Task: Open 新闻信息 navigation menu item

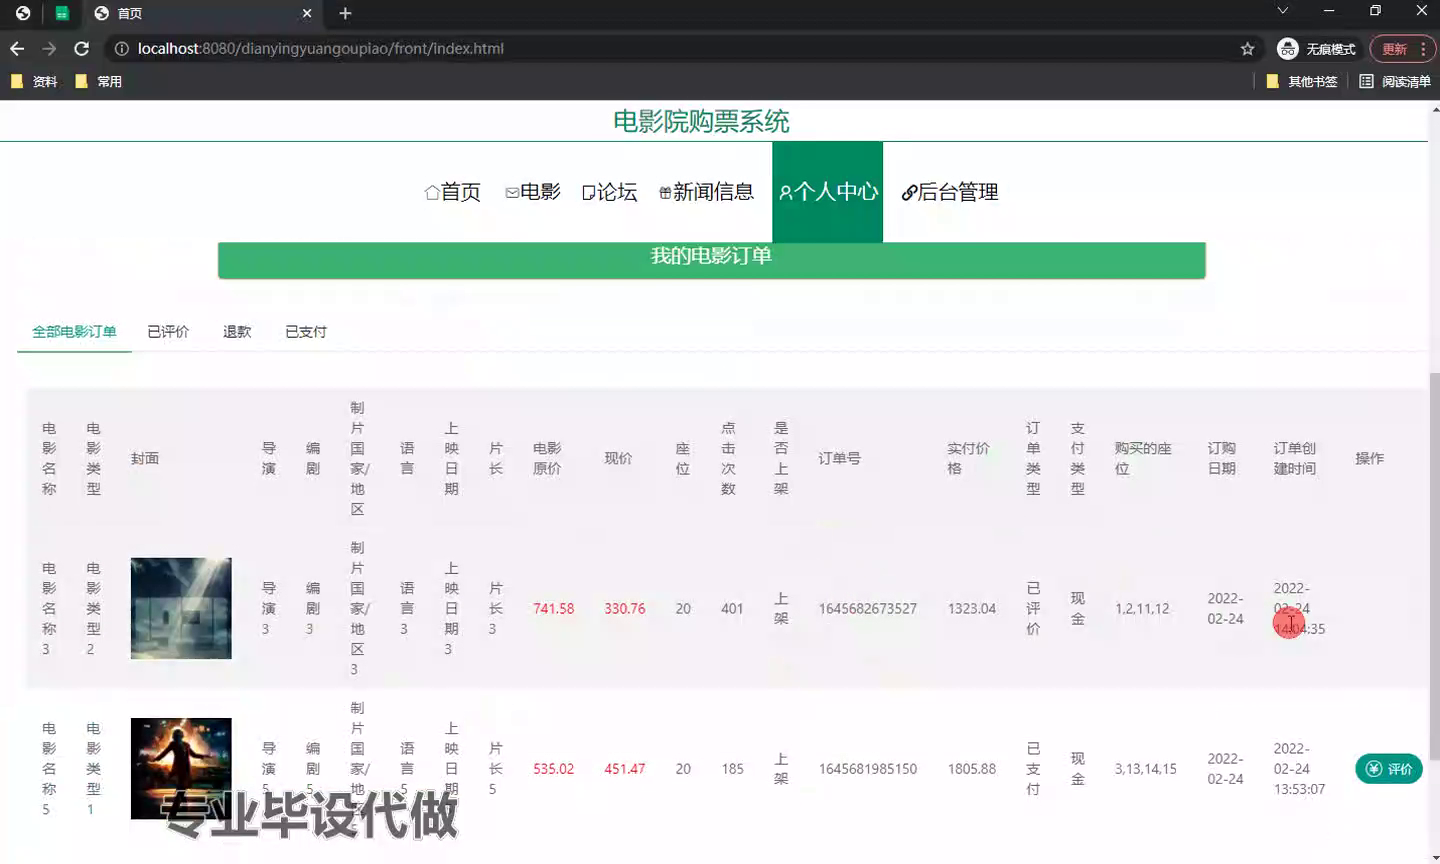Action: click(x=706, y=192)
